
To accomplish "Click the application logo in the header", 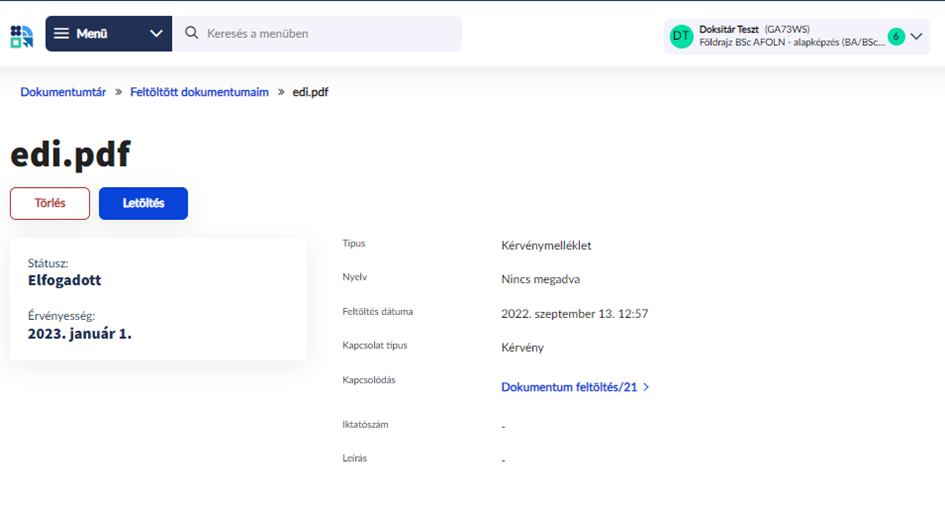I will [x=21, y=35].
